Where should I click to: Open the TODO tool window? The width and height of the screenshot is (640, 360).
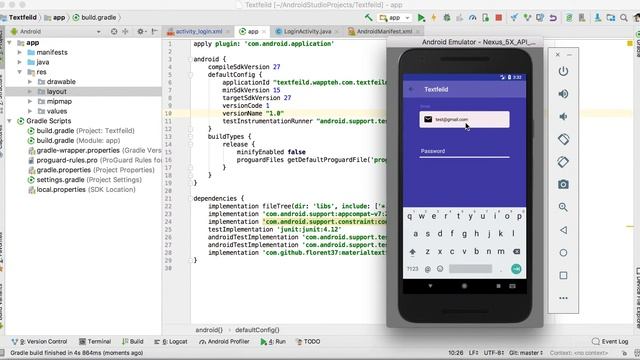(x=308, y=342)
